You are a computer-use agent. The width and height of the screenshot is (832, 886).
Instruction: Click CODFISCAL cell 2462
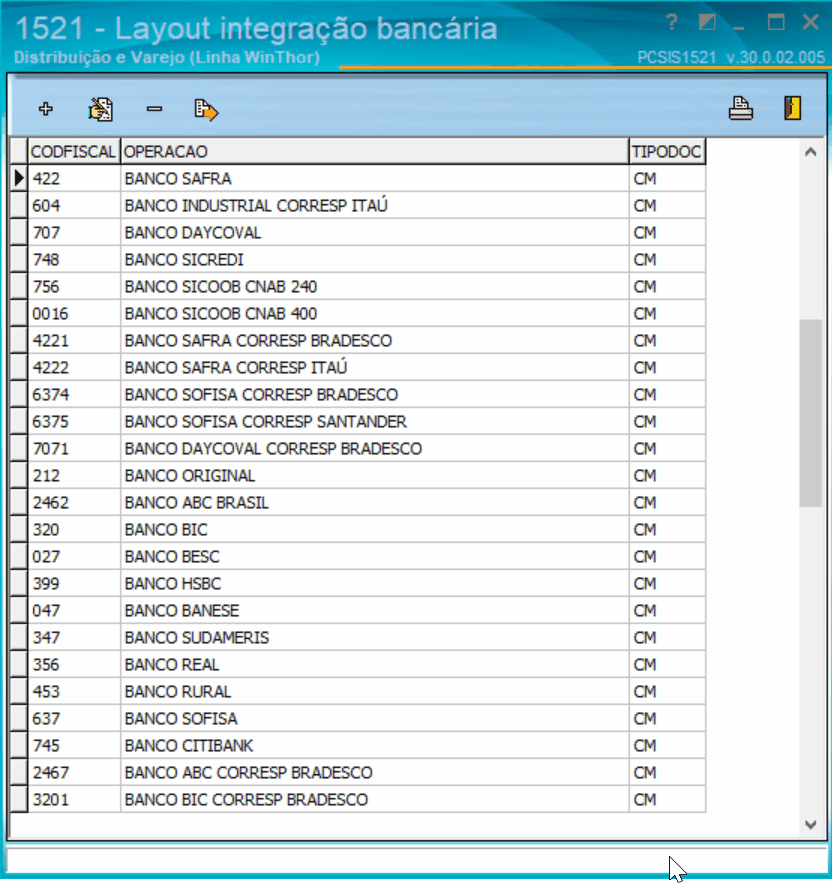(x=74, y=503)
